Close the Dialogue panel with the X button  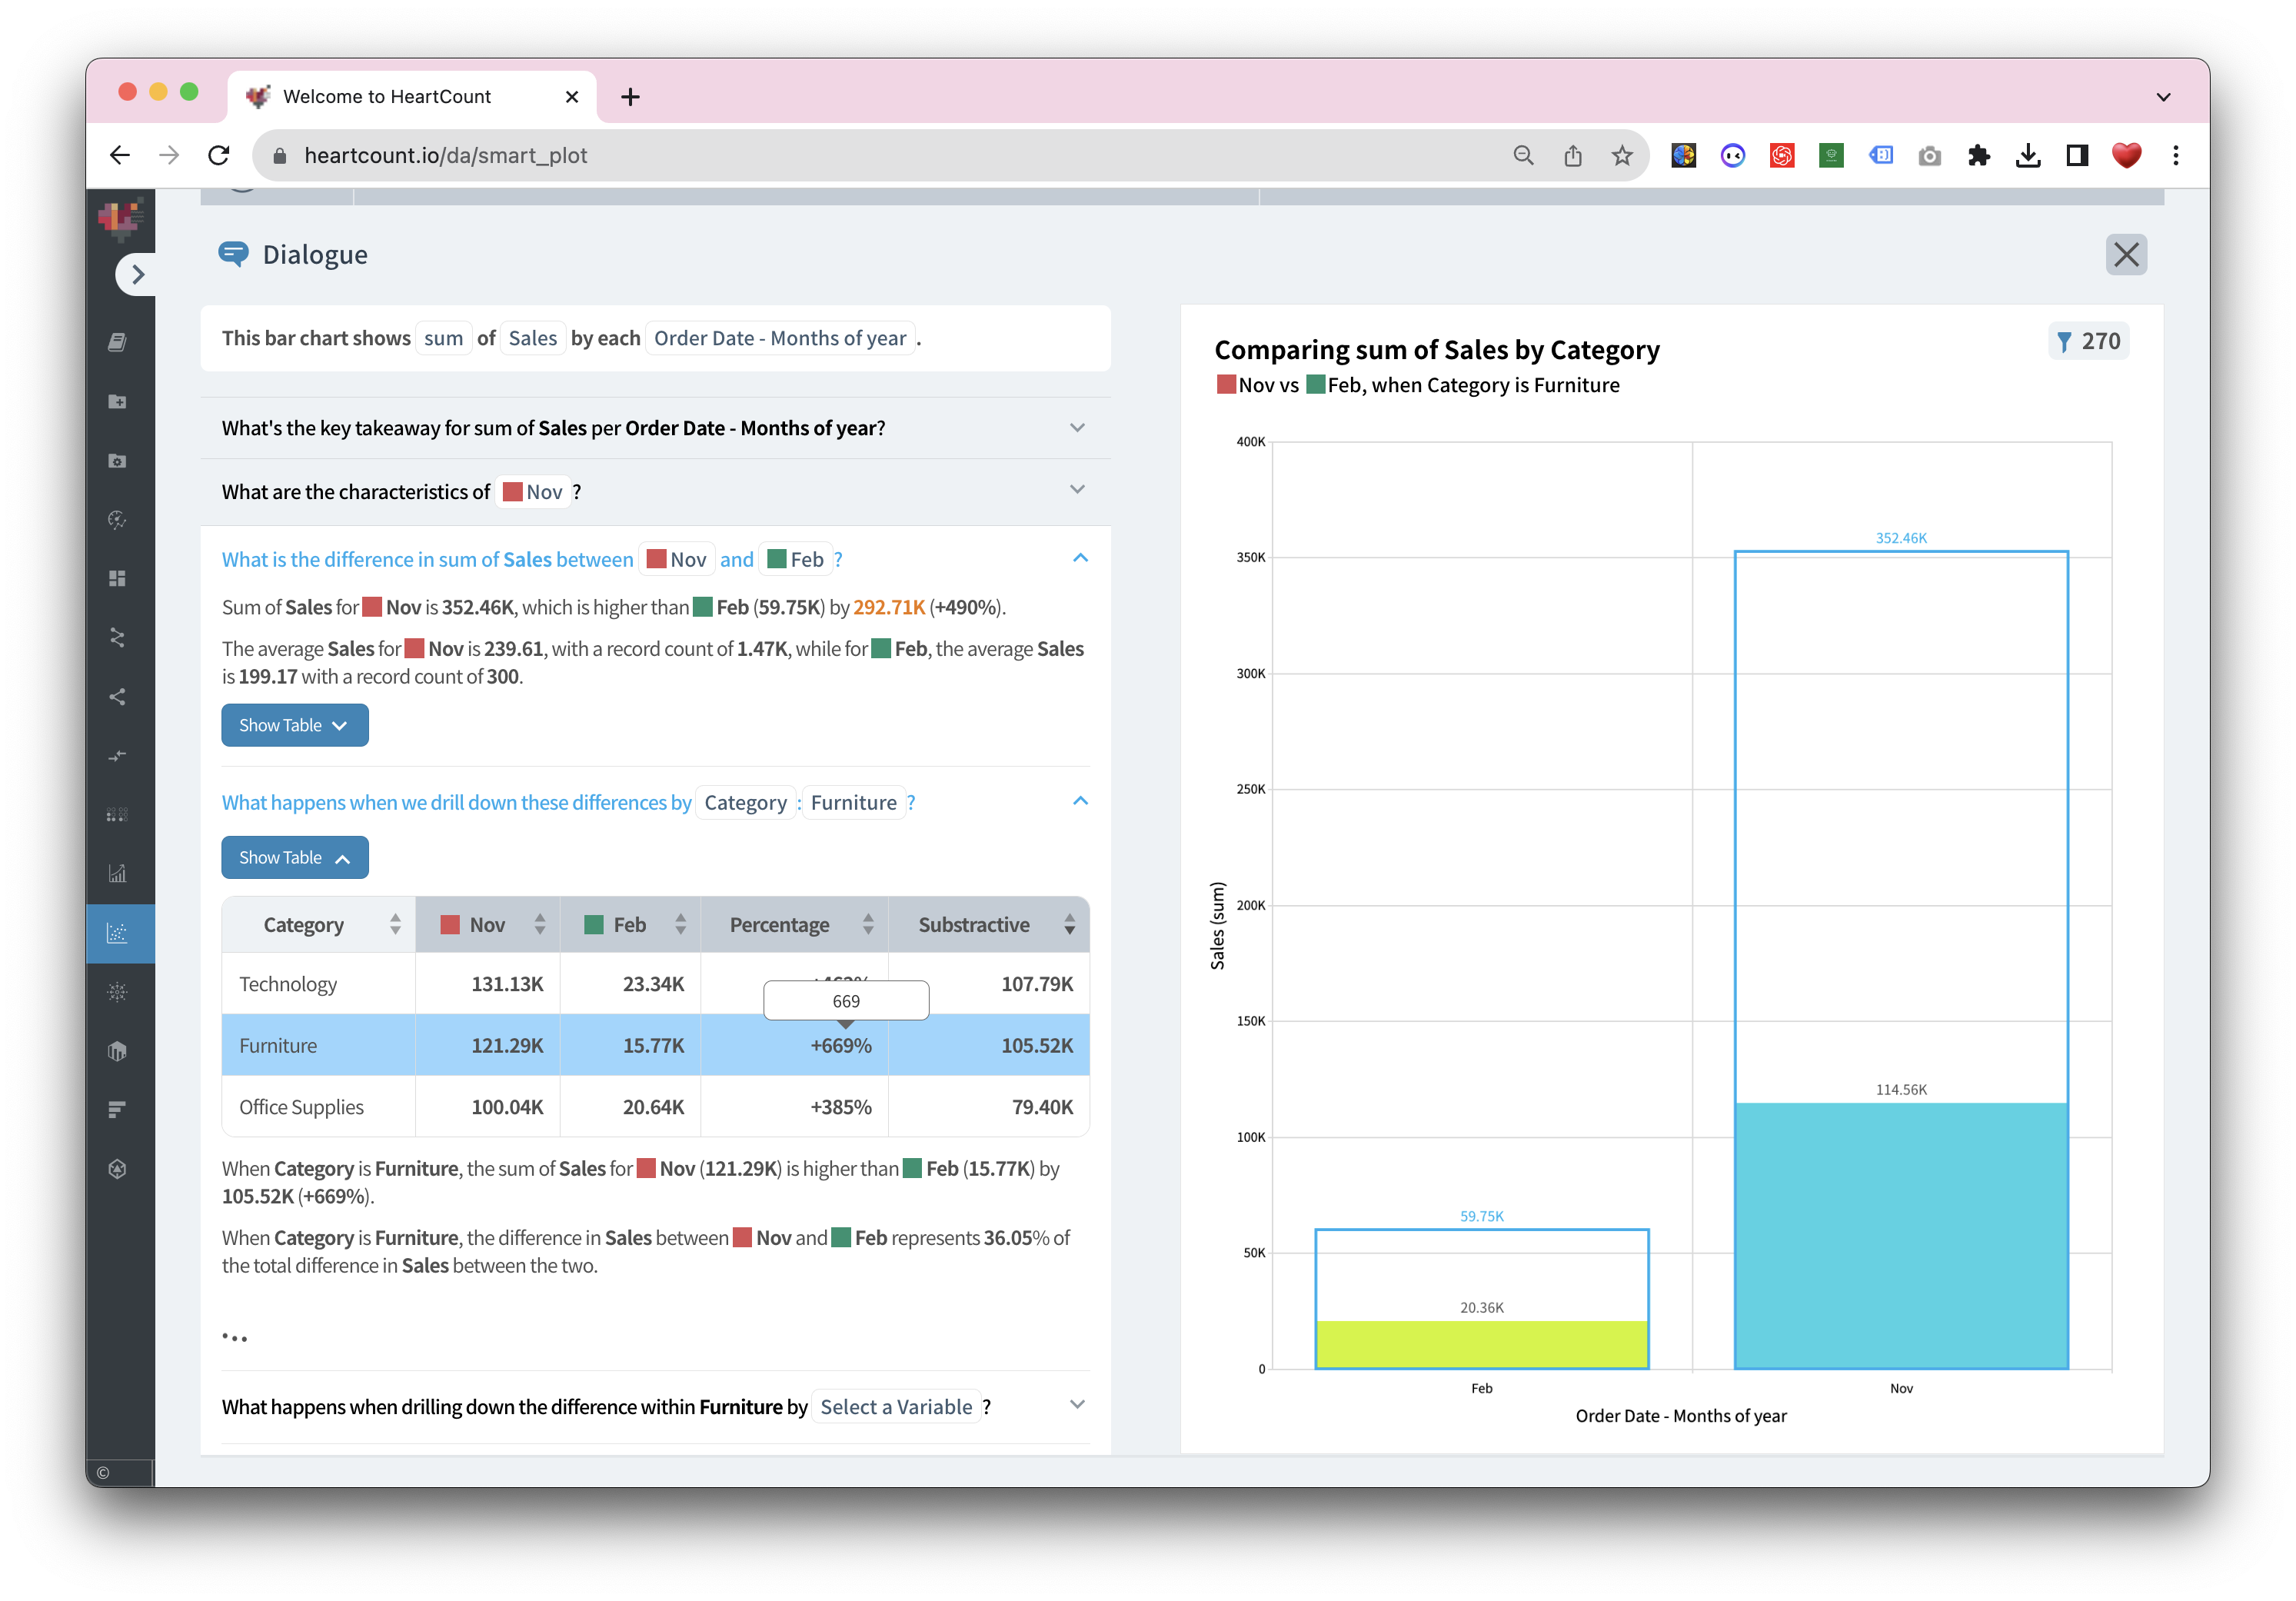(x=2126, y=255)
